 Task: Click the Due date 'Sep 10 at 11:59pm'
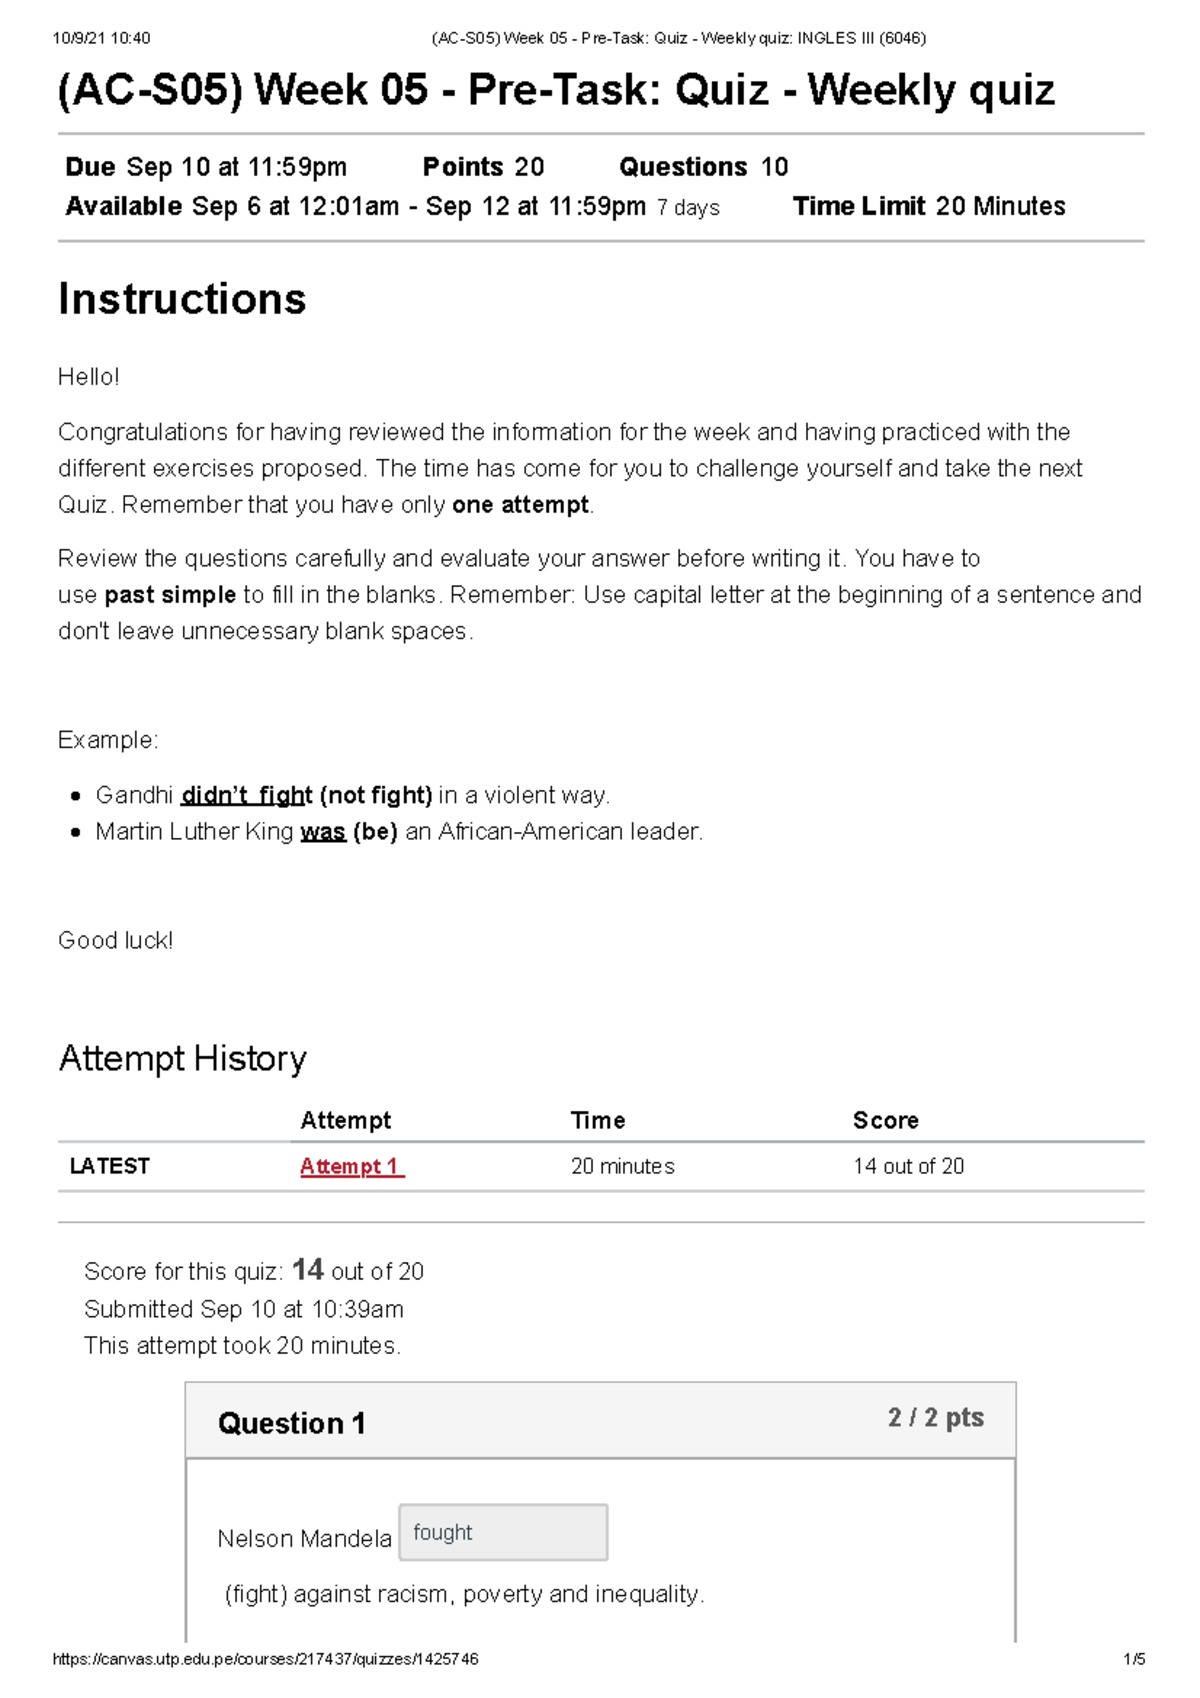(236, 167)
